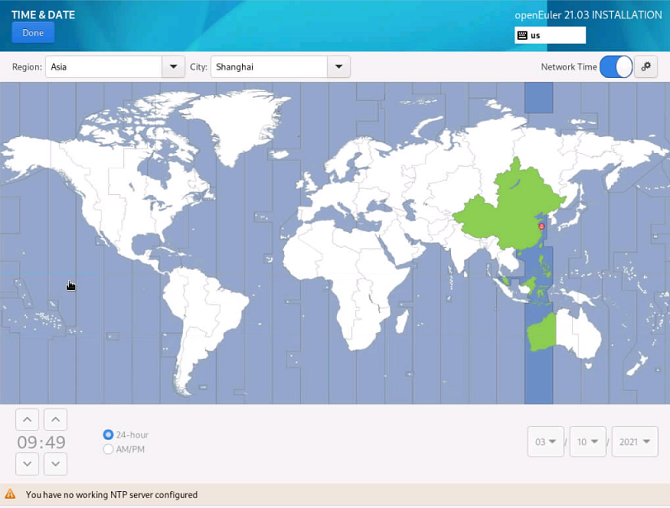
Task: Click the Shanghai location marker on map
Action: [x=541, y=227]
